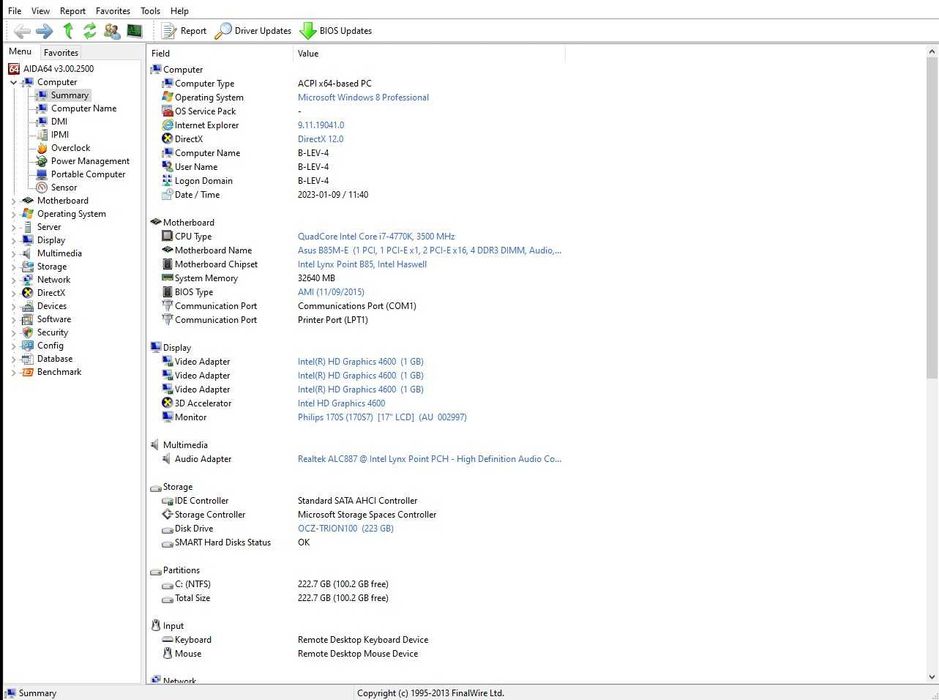Viewport: 939px width, 700px height.
Task: Select the Philips 170S monitor link
Action: coord(382,417)
